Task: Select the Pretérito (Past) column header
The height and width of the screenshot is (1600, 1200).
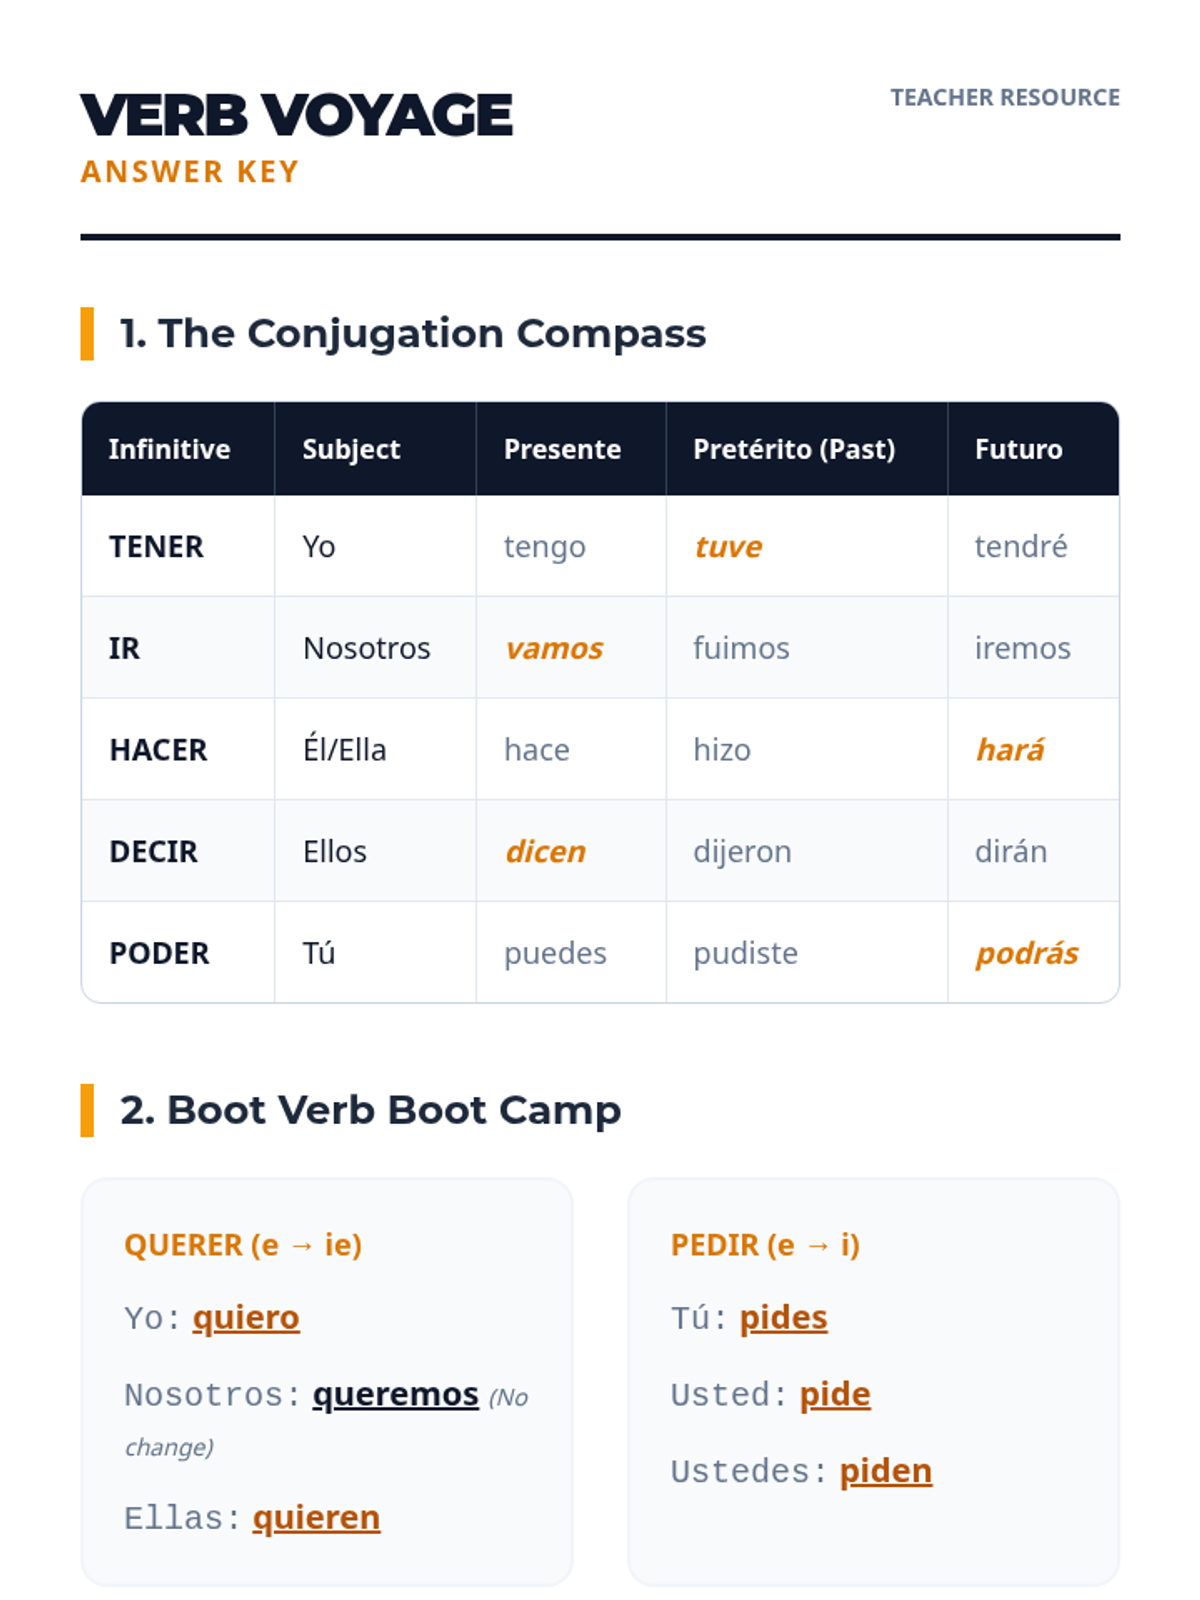Action: coord(794,450)
